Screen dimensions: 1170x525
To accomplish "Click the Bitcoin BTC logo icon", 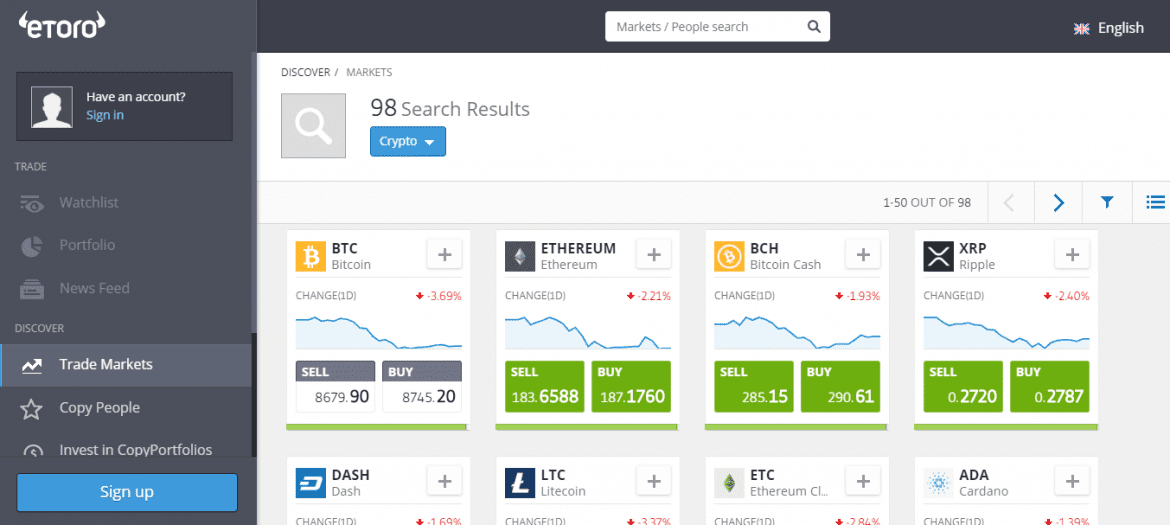I will [x=310, y=256].
